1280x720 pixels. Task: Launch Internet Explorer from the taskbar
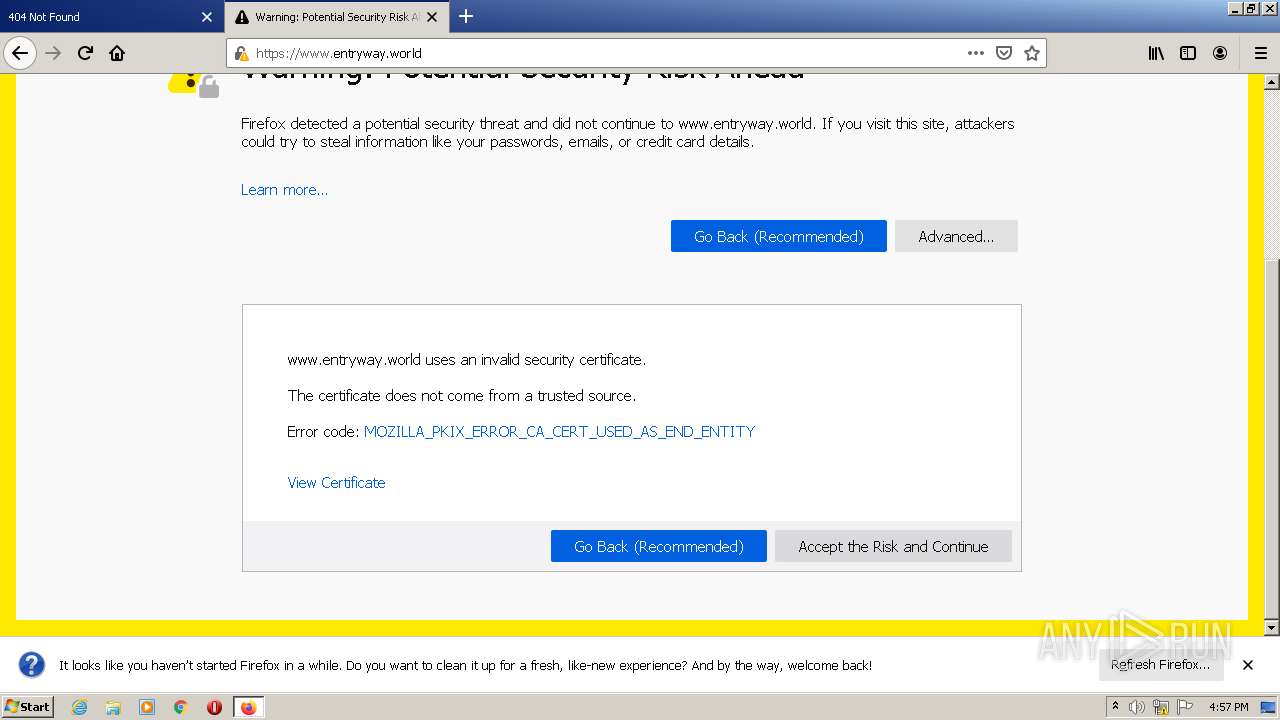(79, 707)
